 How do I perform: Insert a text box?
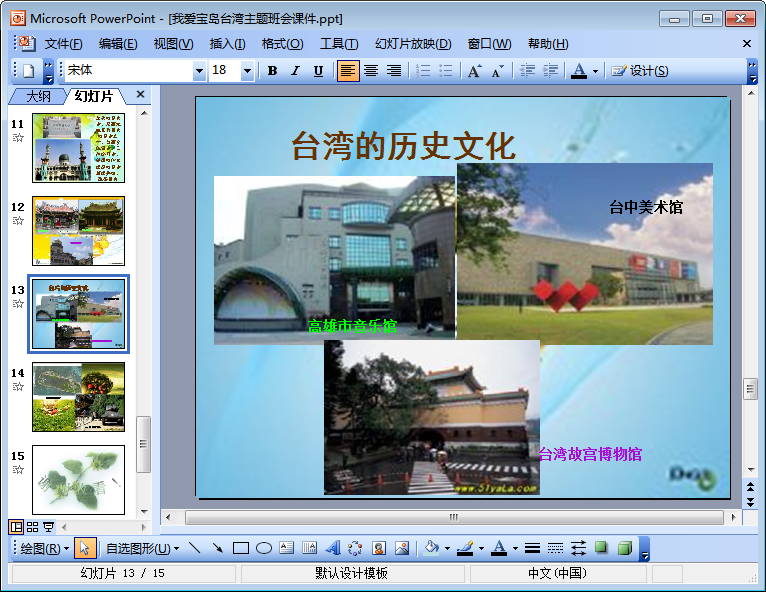(x=287, y=548)
